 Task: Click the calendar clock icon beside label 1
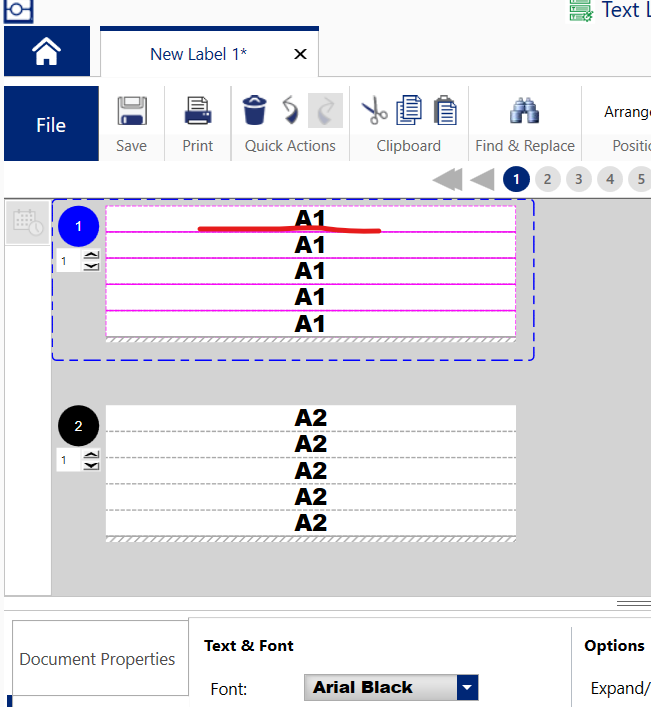tap(28, 222)
